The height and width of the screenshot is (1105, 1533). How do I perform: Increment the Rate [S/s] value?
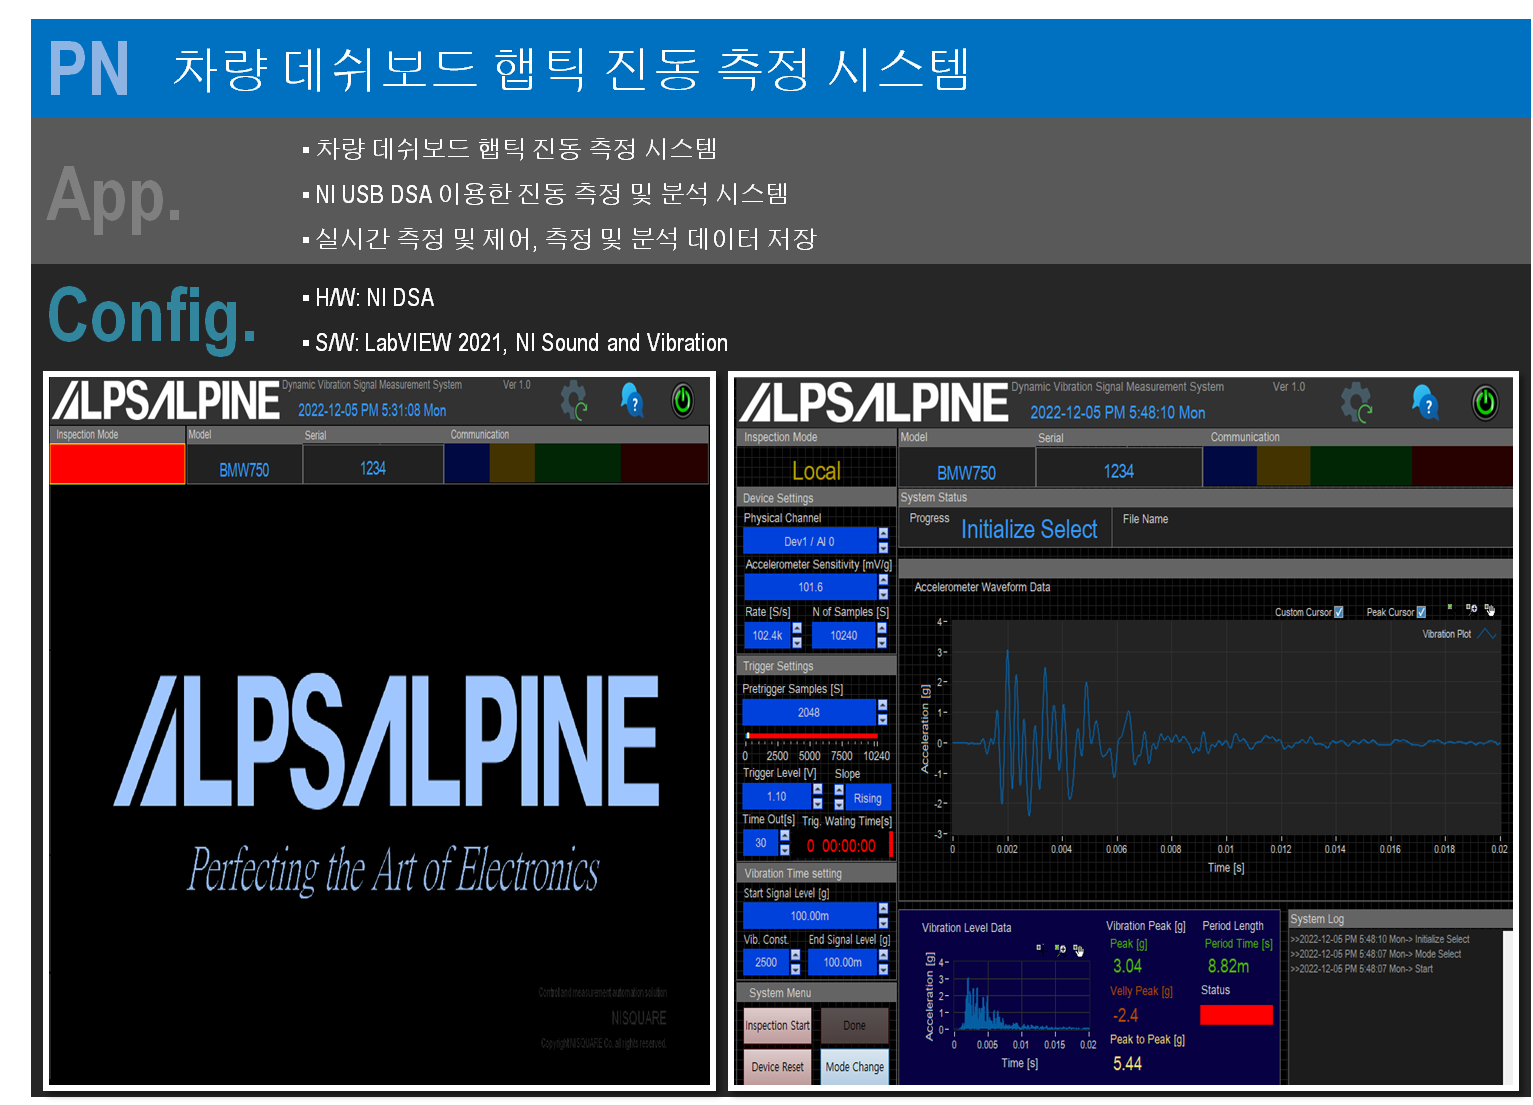click(797, 628)
